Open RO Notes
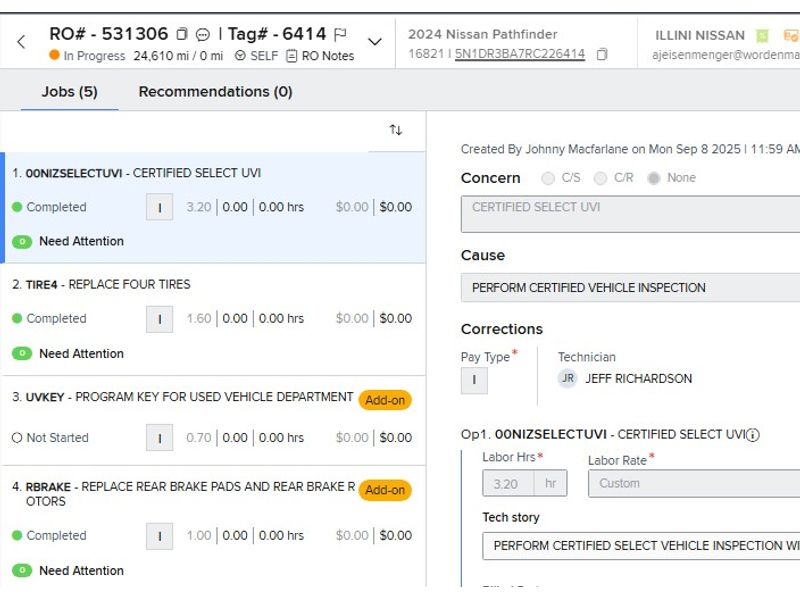The image size is (800, 600). [320, 56]
